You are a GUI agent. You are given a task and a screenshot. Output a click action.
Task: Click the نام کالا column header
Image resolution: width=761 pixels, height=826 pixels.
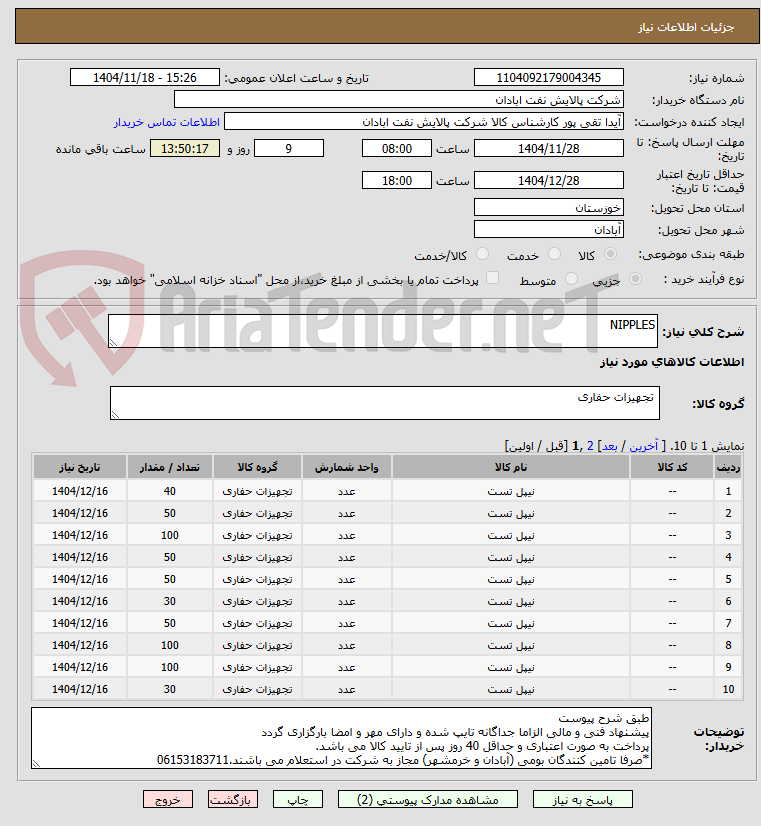coord(510,467)
